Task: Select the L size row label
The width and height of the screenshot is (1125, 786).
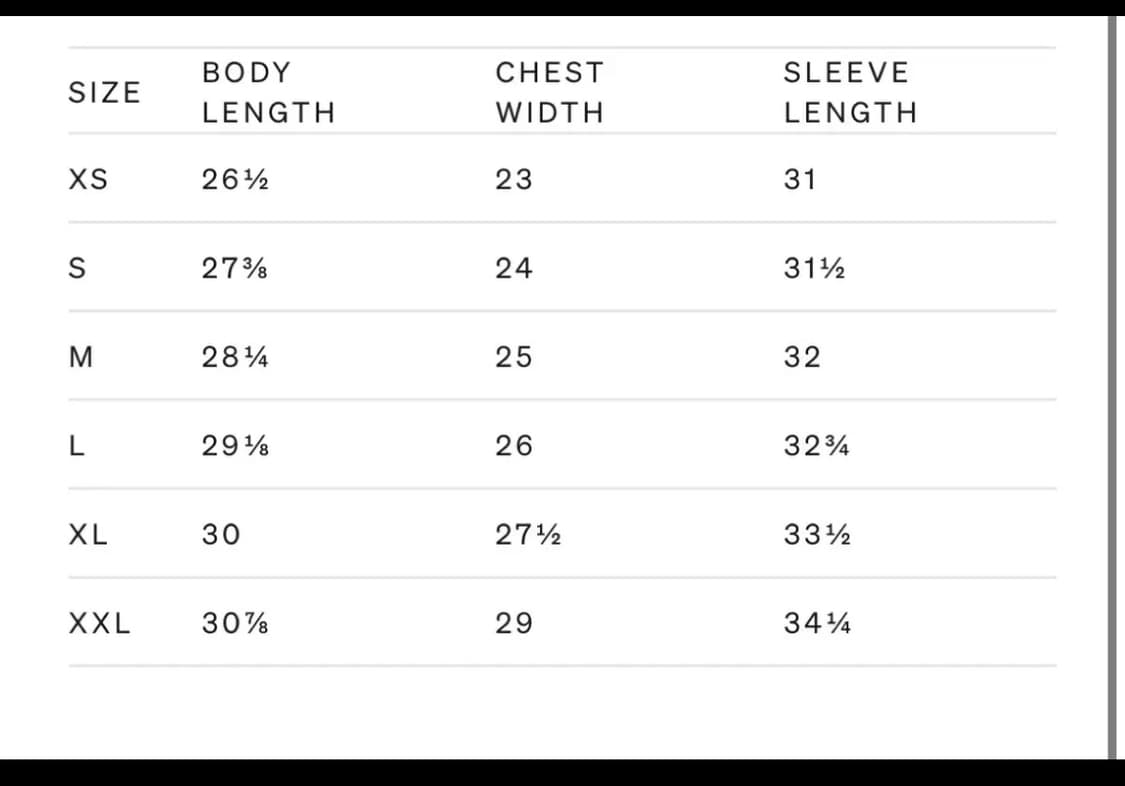Action: [76, 446]
